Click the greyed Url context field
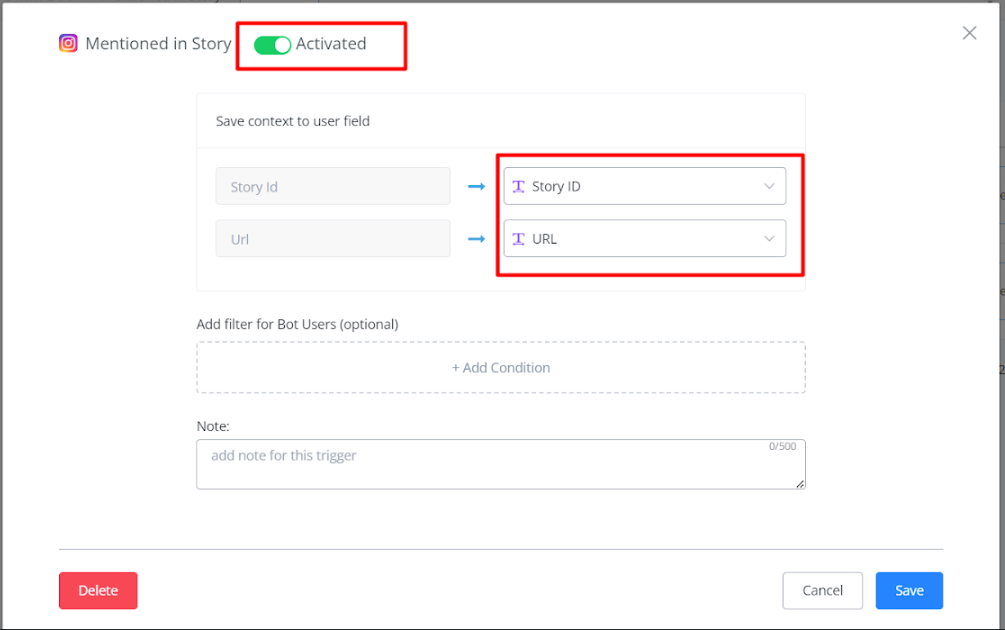This screenshot has height=630, width=1005. (333, 239)
